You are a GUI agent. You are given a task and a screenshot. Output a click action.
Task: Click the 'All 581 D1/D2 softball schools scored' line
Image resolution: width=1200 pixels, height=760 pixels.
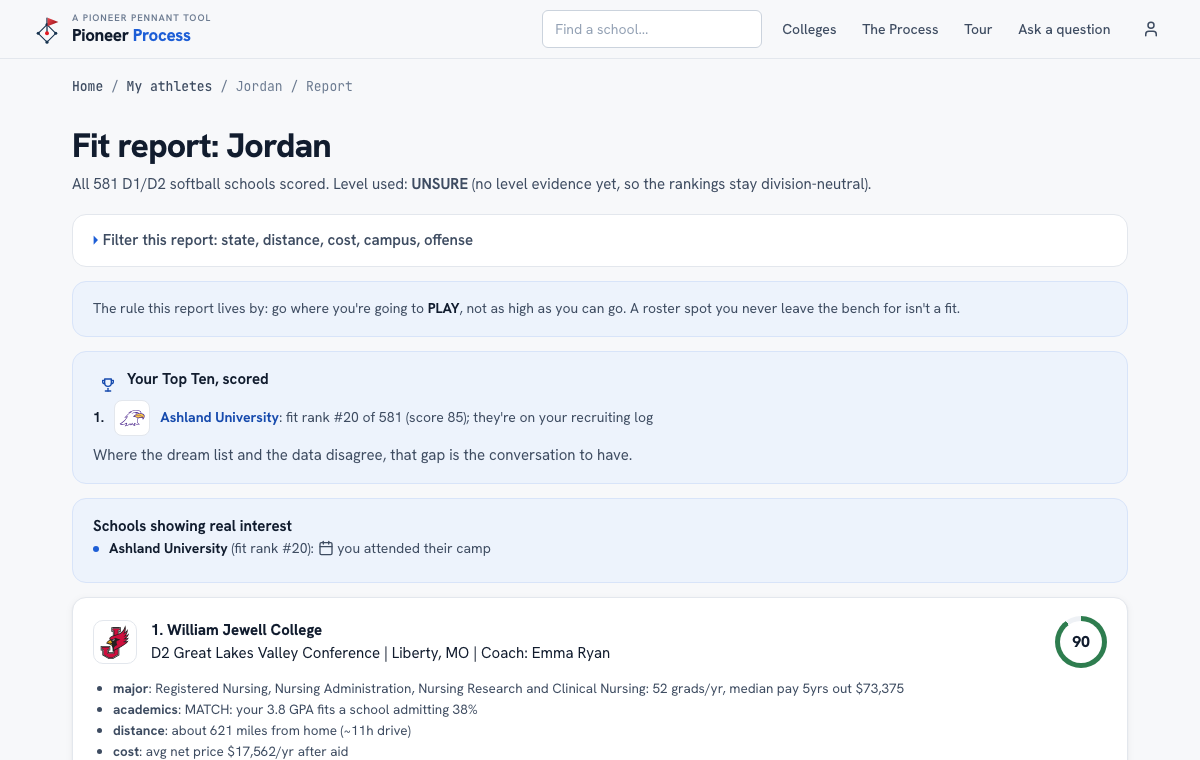(472, 184)
